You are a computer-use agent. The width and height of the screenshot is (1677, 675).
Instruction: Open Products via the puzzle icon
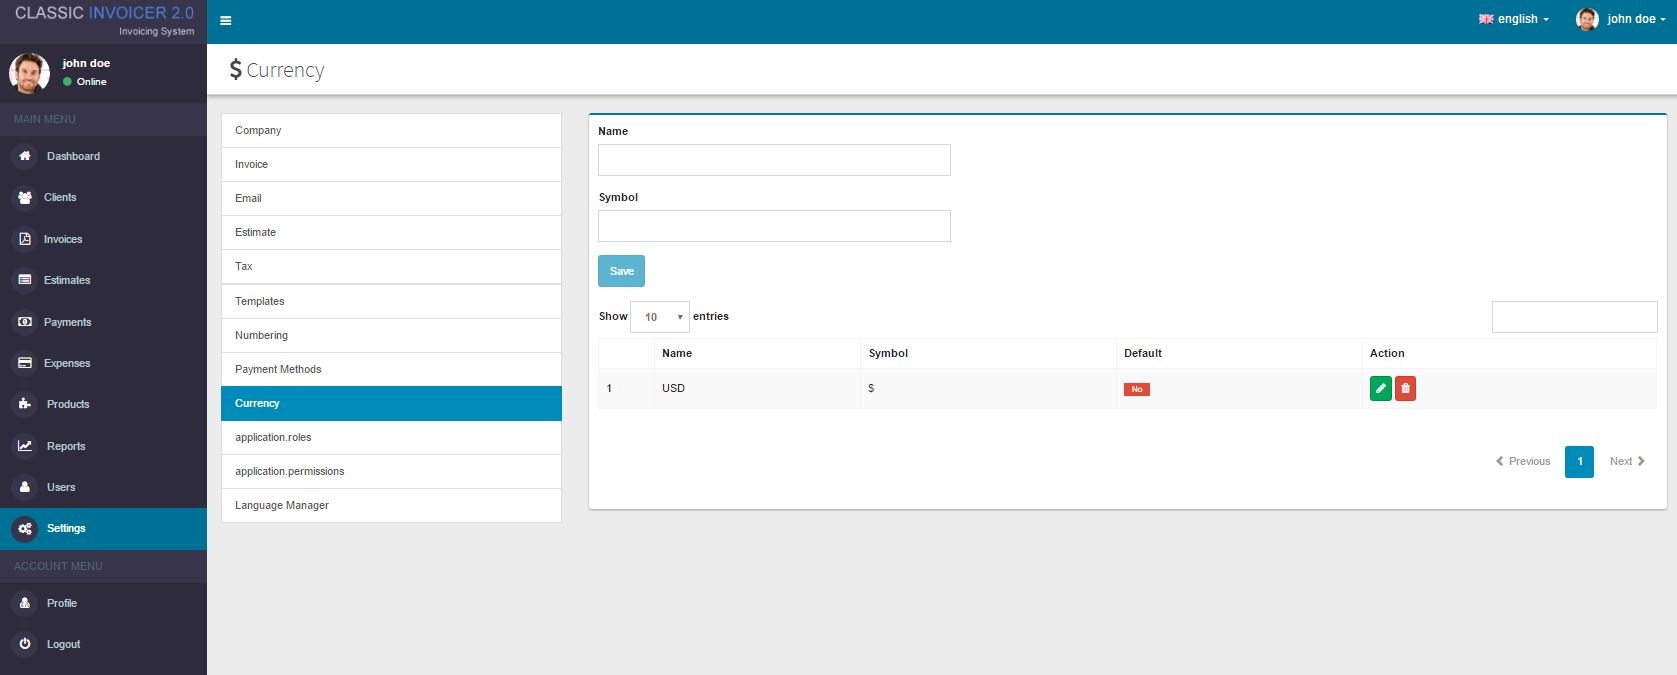click(x=25, y=404)
